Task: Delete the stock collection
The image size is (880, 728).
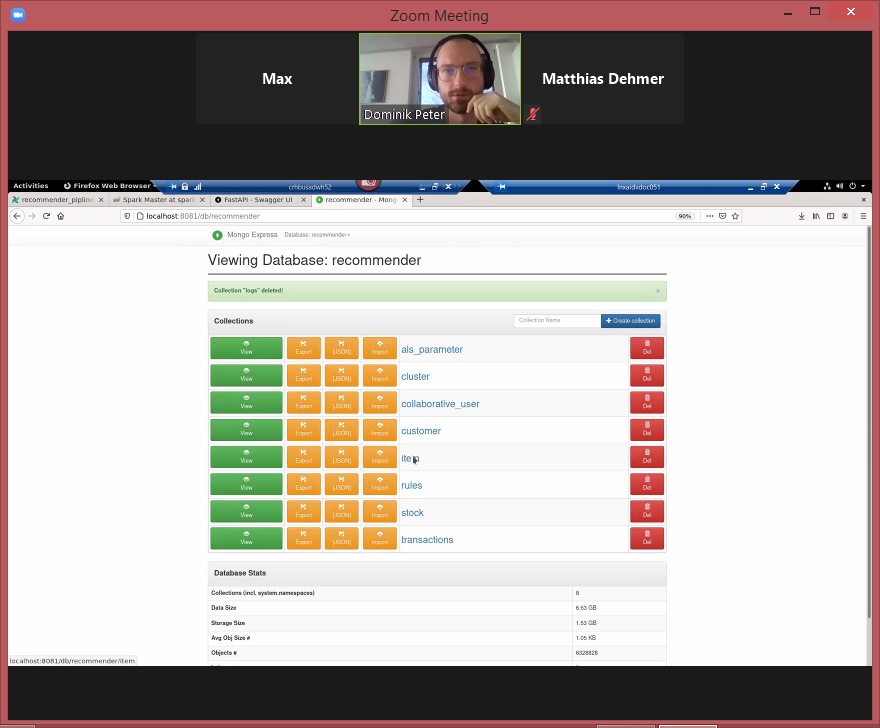Action: coord(646,512)
